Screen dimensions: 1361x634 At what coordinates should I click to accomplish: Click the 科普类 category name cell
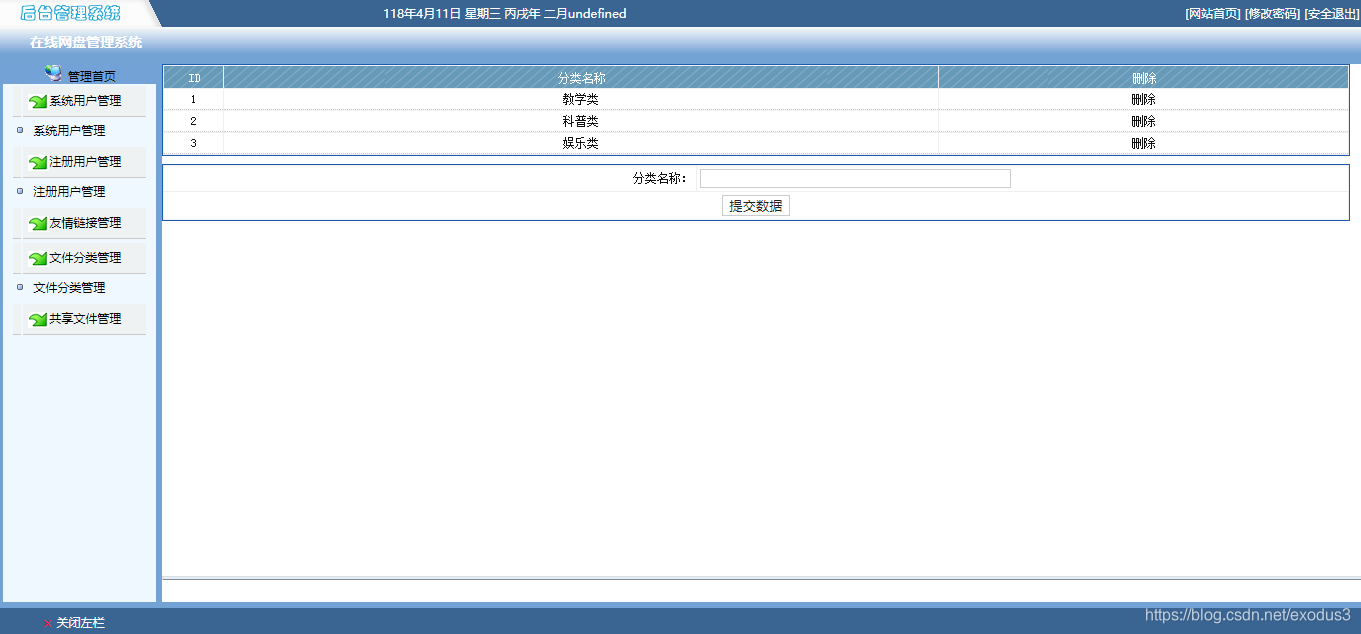click(x=581, y=122)
